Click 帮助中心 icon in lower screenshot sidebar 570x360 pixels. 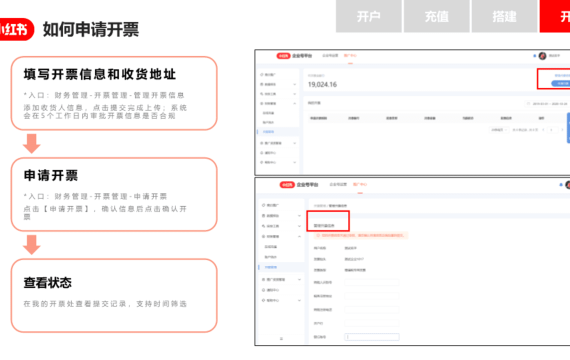tap(264, 300)
